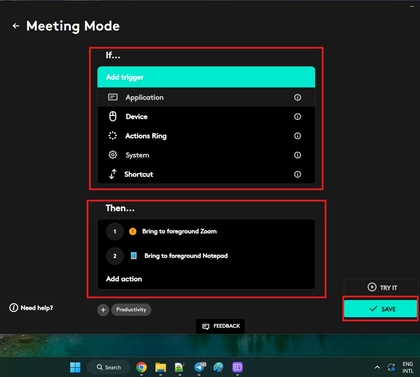Click the mouse Device icon

(x=113, y=116)
